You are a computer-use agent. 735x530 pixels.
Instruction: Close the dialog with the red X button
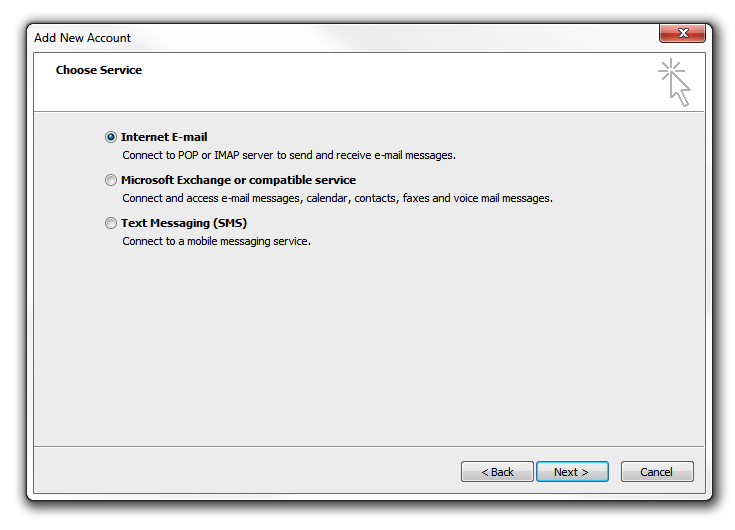click(x=682, y=33)
